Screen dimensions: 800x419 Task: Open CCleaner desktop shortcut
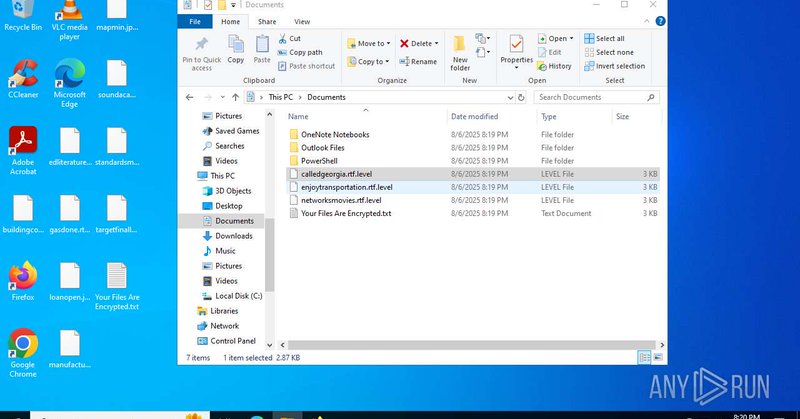click(x=23, y=79)
